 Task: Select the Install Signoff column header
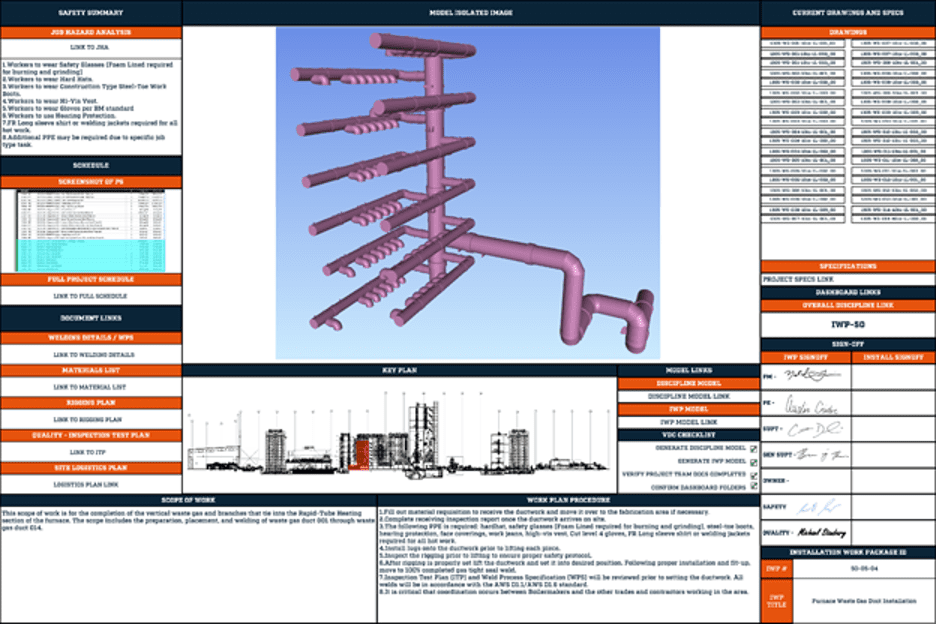click(894, 357)
